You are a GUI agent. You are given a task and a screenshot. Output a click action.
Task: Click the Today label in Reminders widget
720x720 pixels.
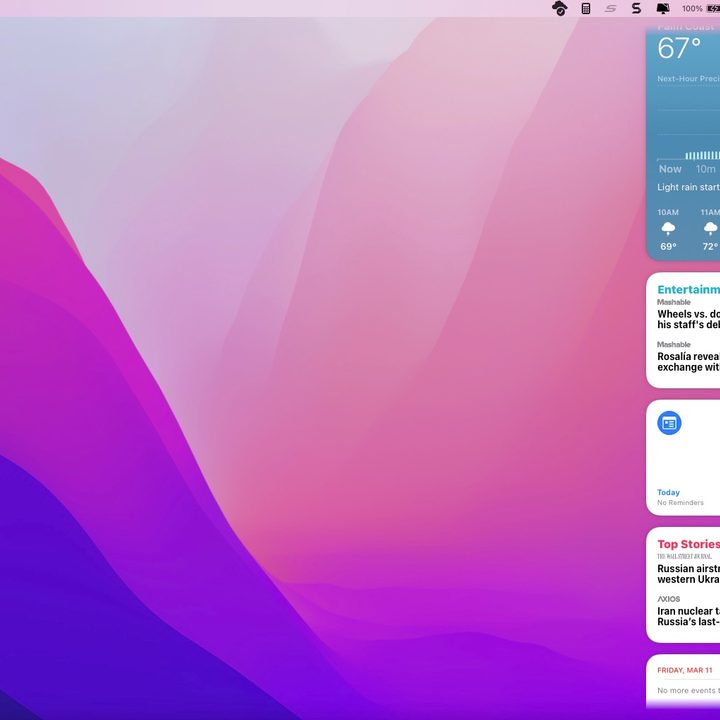click(668, 492)
